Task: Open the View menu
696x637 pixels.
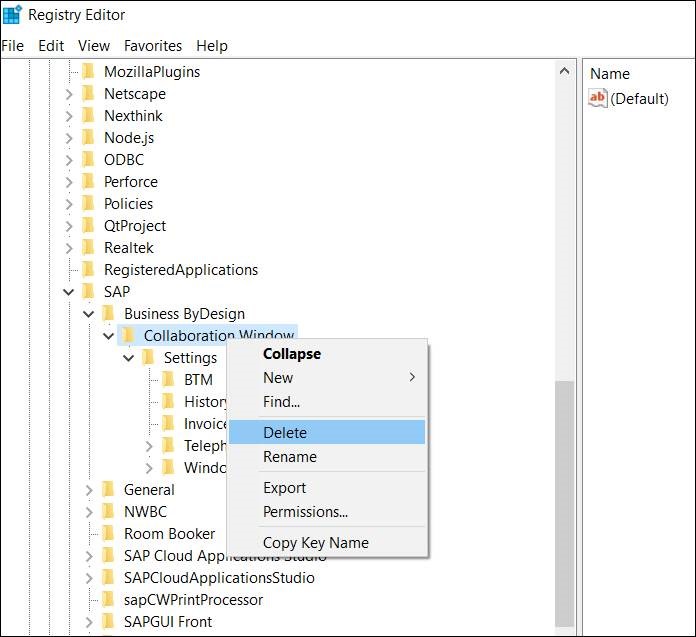Action: pyautogui.click(x=94, y=46)
